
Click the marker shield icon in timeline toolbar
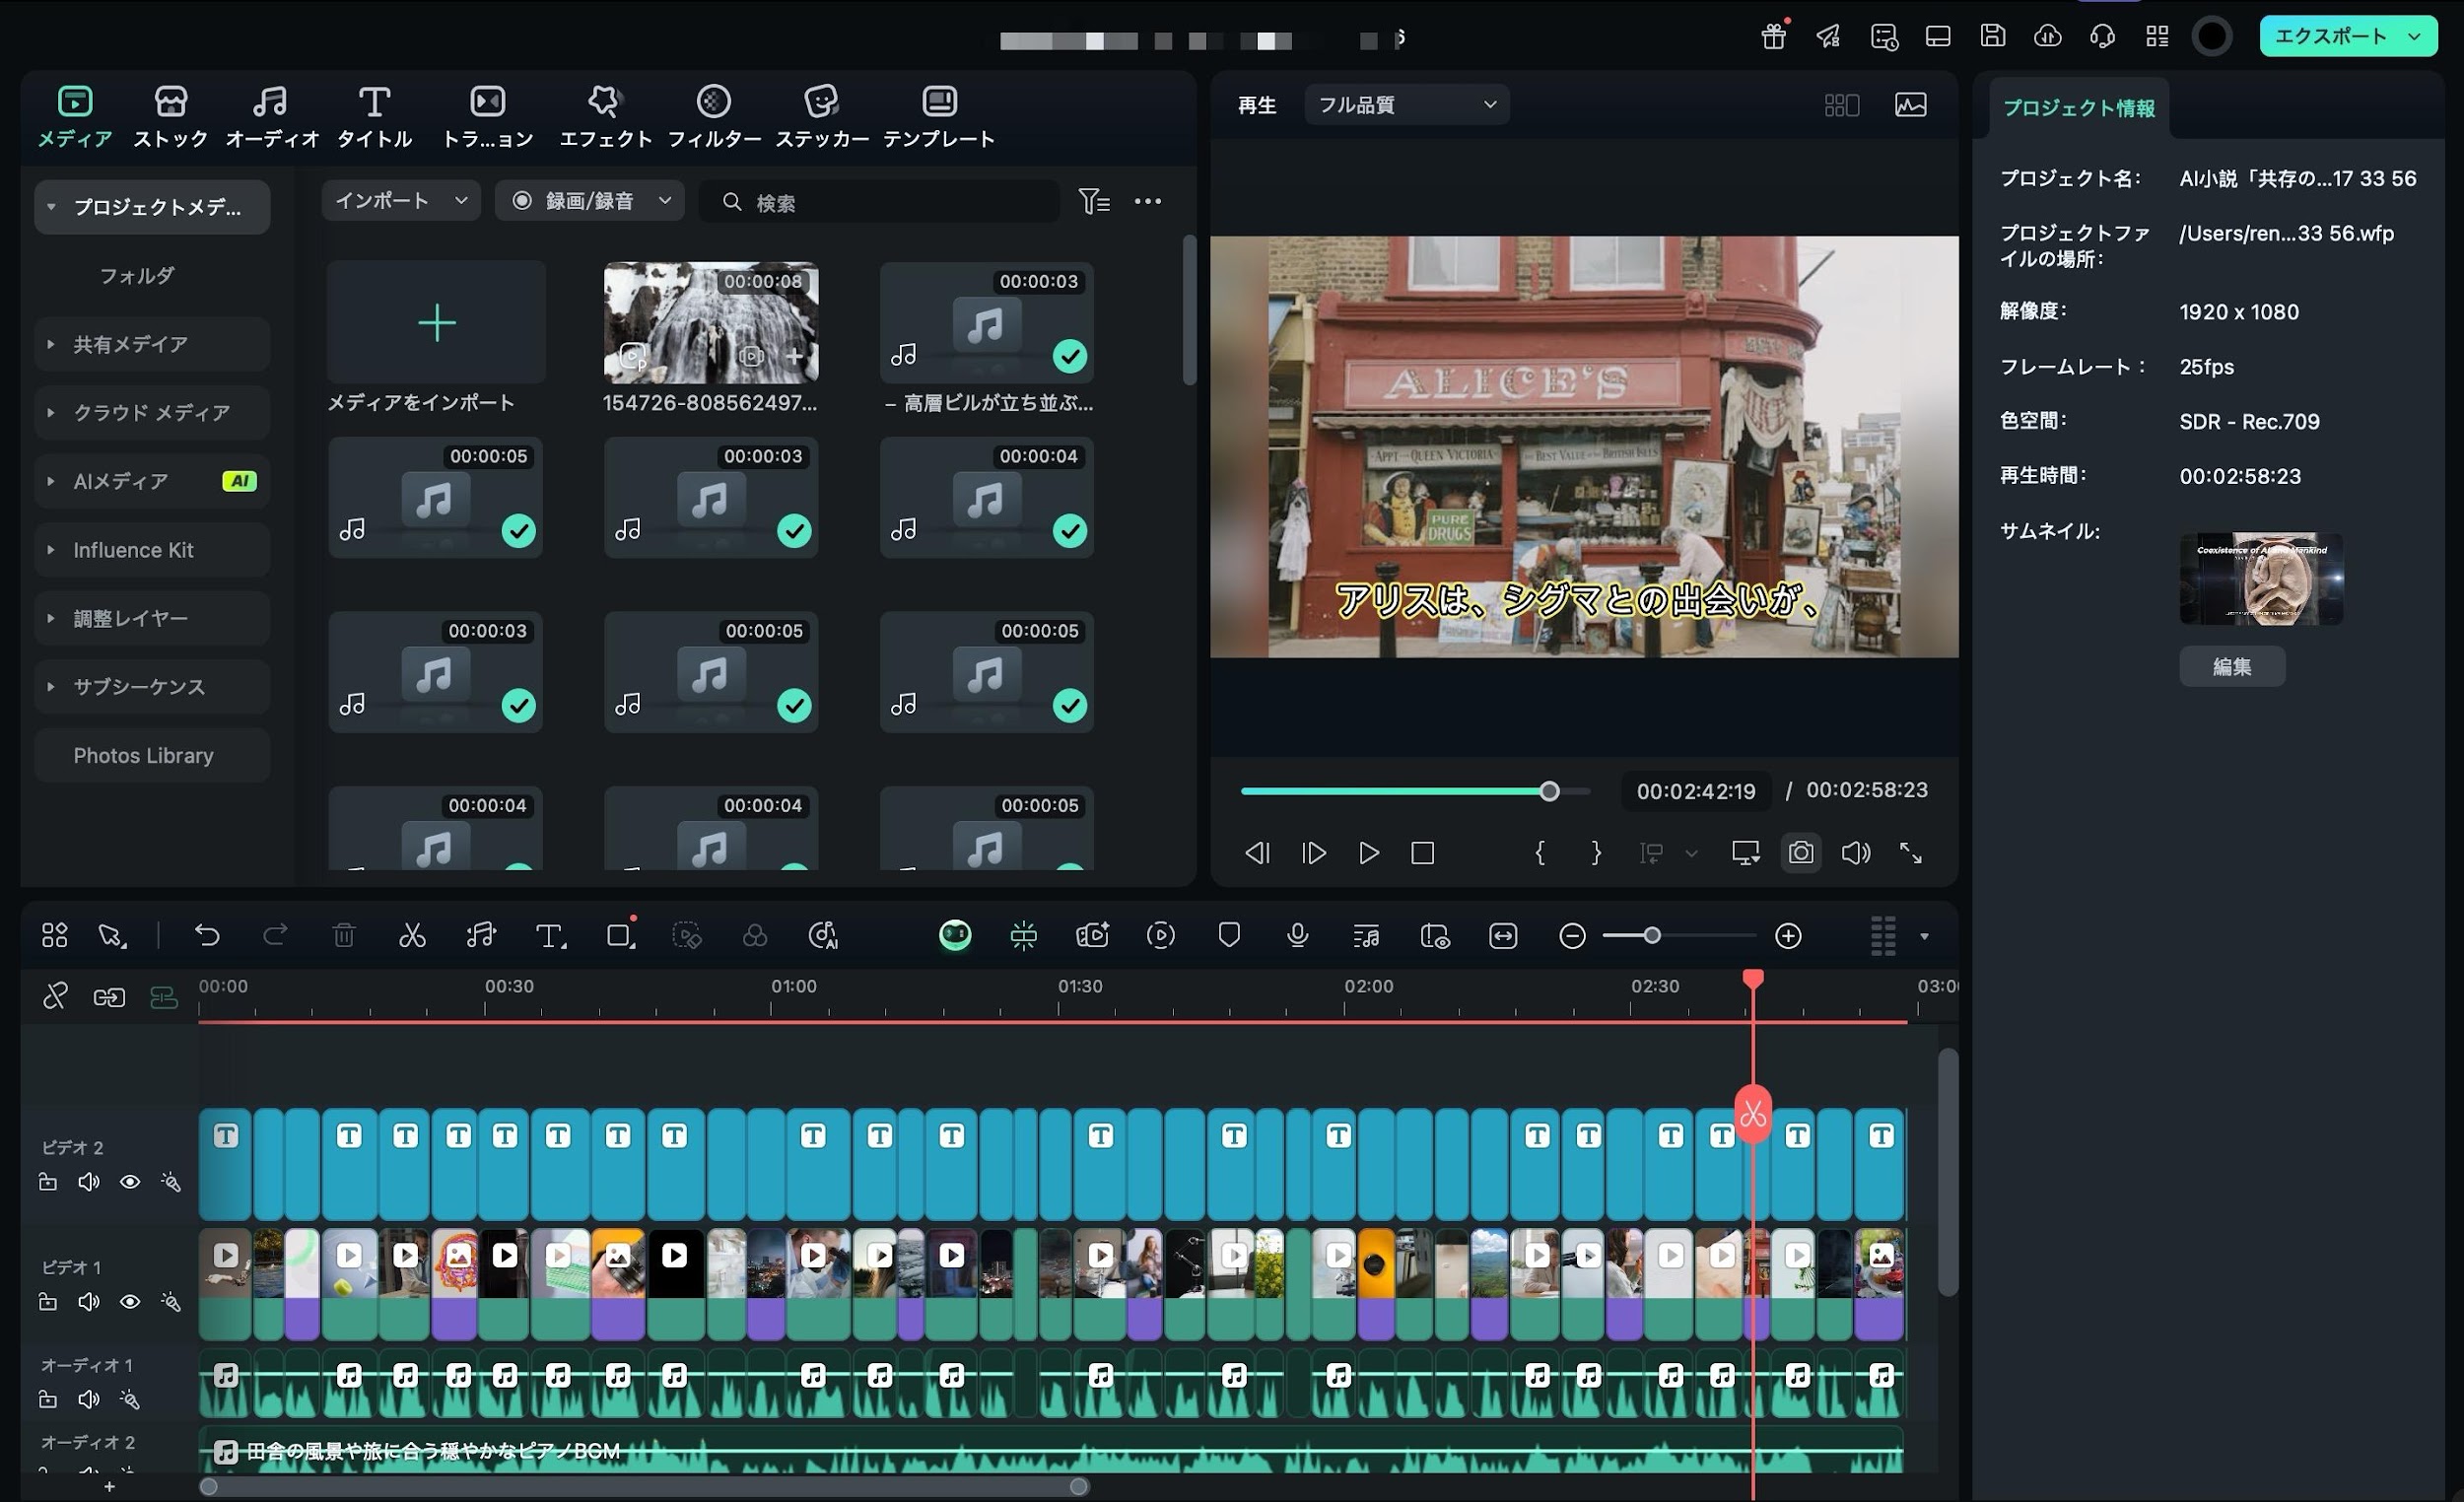1229,936
